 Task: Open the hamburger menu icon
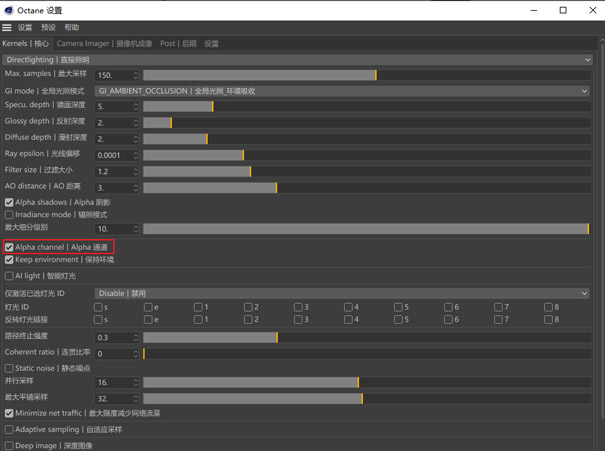pos(7,27)
